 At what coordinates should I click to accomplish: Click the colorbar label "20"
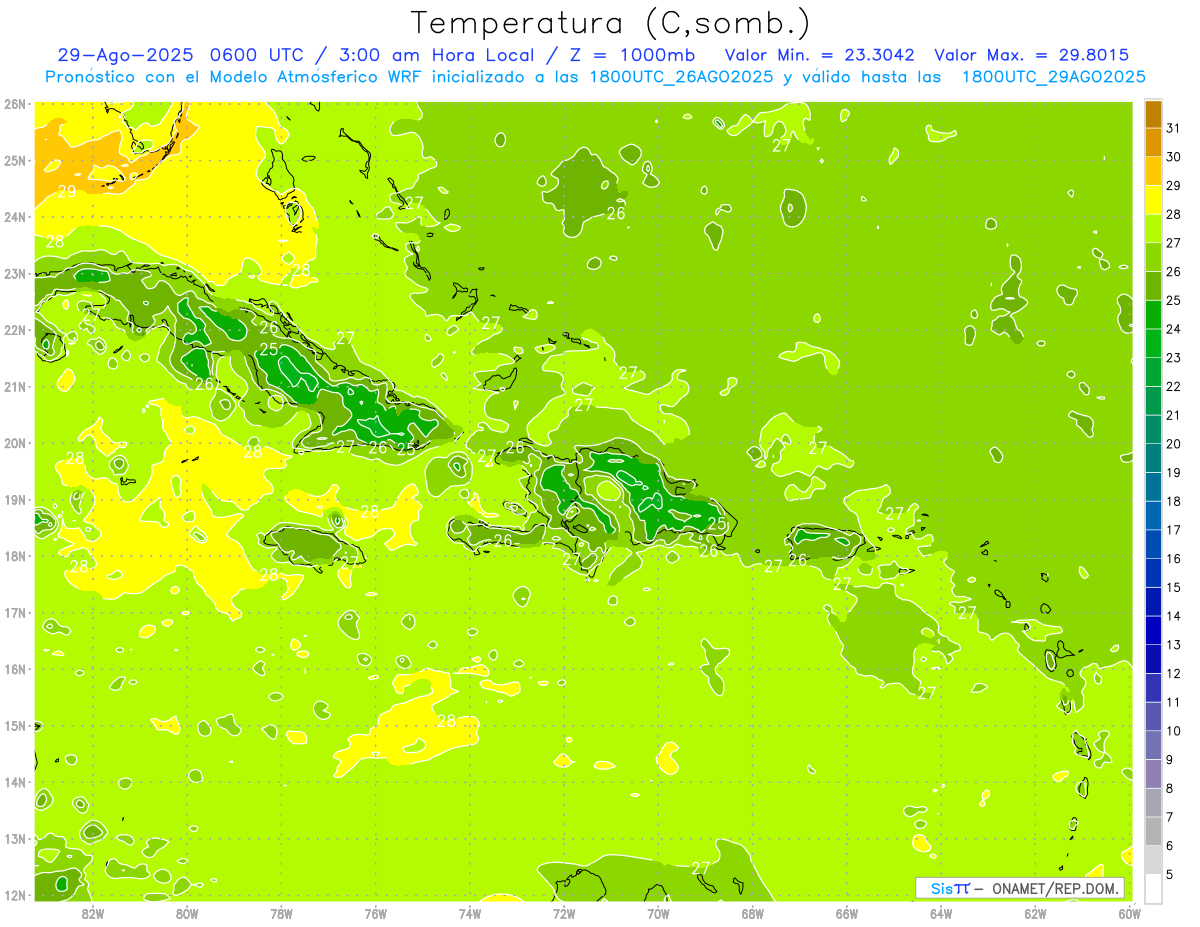click(1174, 444)
